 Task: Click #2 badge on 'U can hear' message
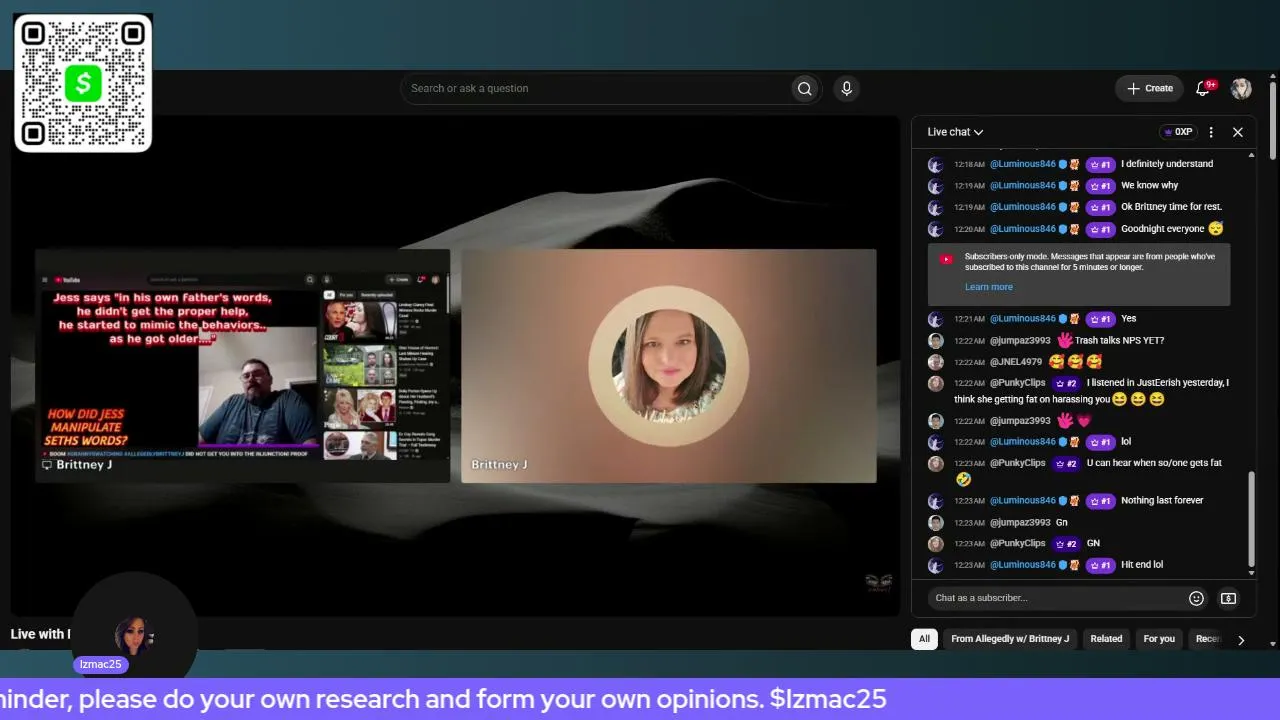(1066, 464)
